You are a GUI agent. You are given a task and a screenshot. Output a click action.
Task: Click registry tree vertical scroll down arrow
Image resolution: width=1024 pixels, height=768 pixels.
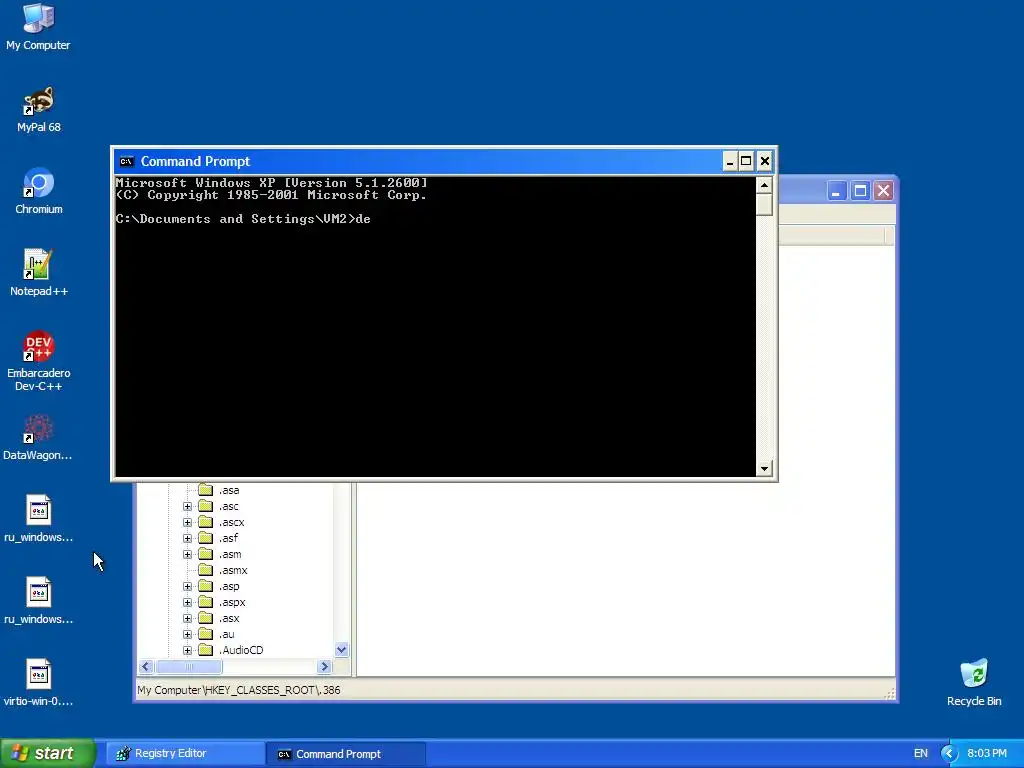pyautogui.click(x=342, y=650)
